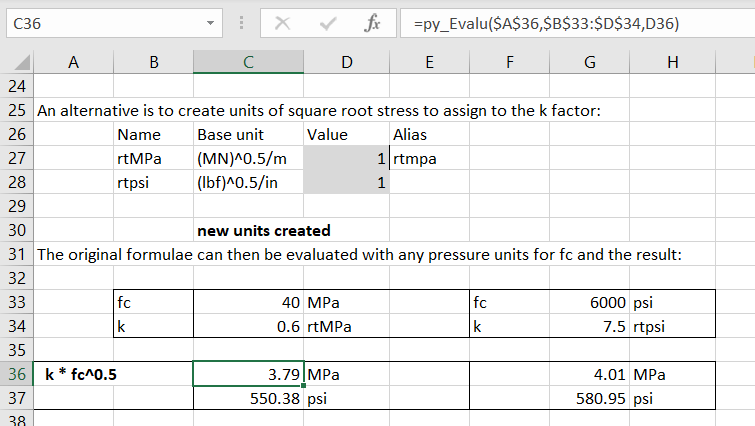Click the grey Value cell for rtMPa
This screenshot has height=426, width=755.
pyautogui.click(x=345, y=158)
